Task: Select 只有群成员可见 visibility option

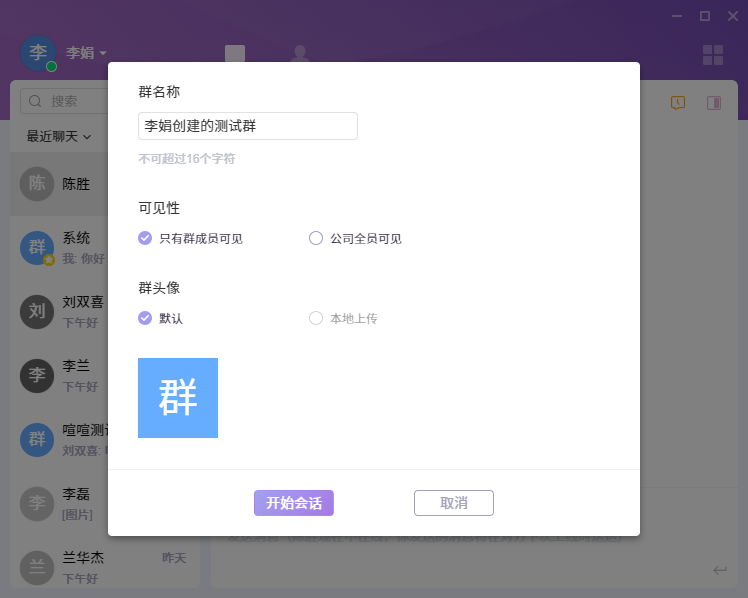Action: pyautogui.click(x=146, y=238)
